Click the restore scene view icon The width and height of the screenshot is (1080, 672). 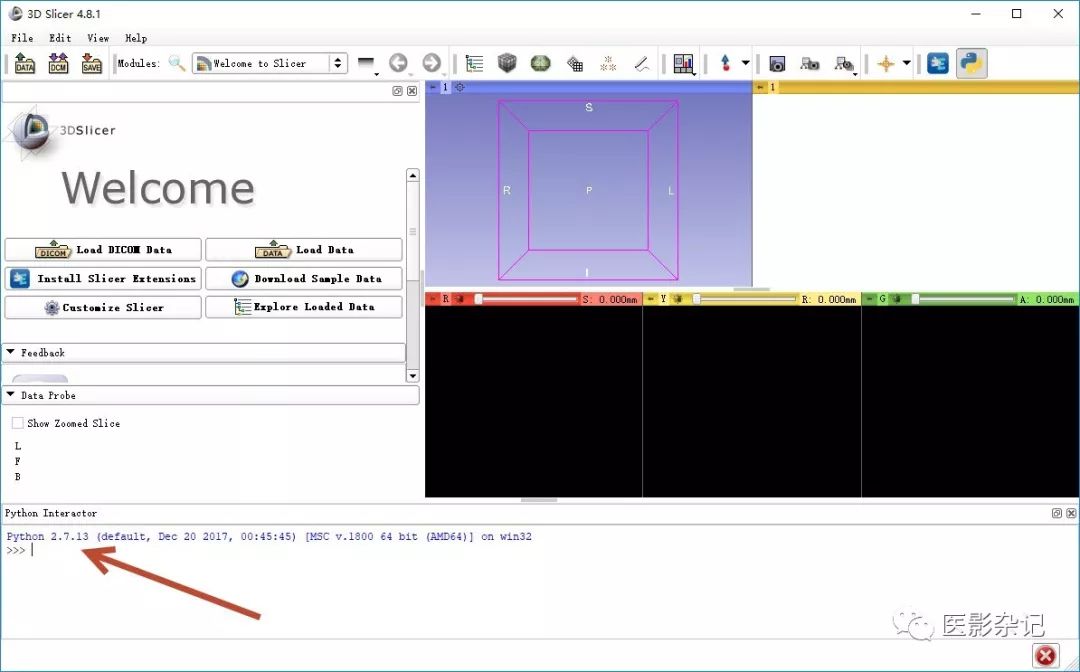click(844, 64)
